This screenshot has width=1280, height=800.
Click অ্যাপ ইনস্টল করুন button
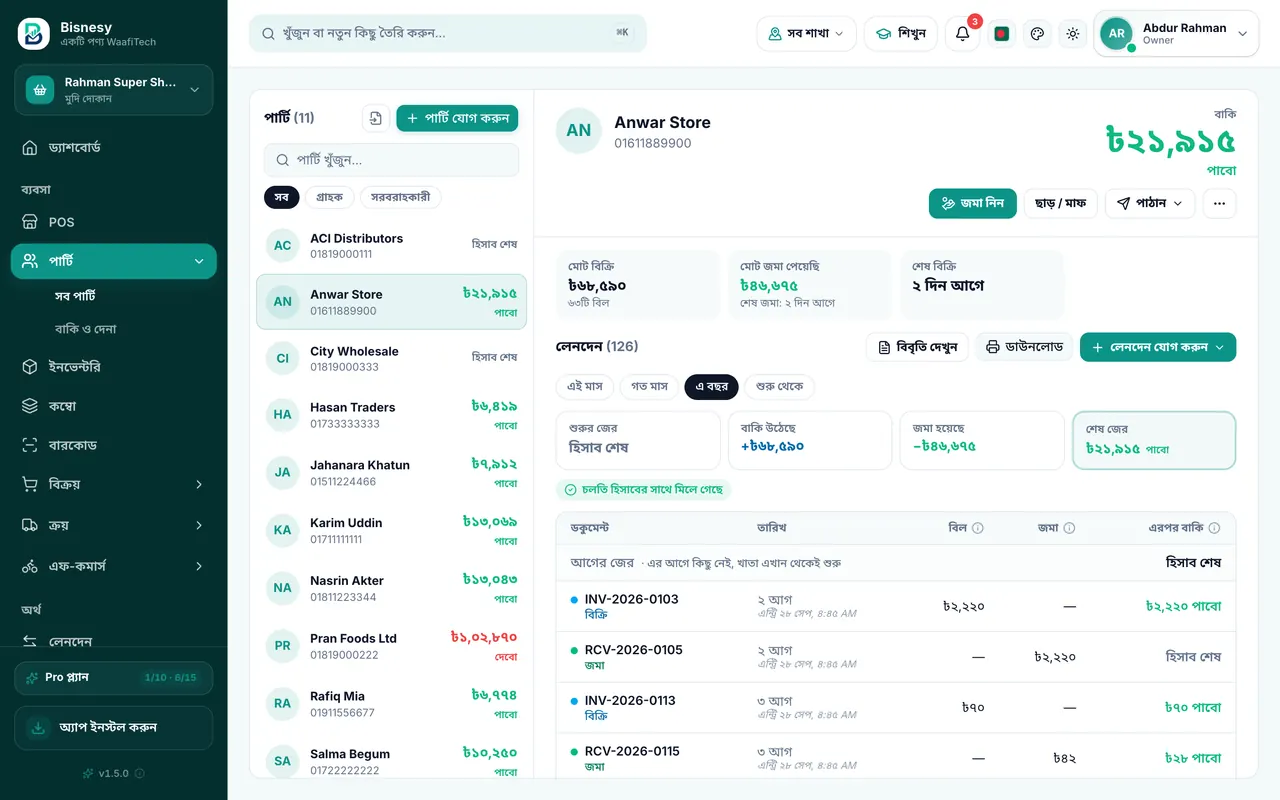click(x=113, y=728)
